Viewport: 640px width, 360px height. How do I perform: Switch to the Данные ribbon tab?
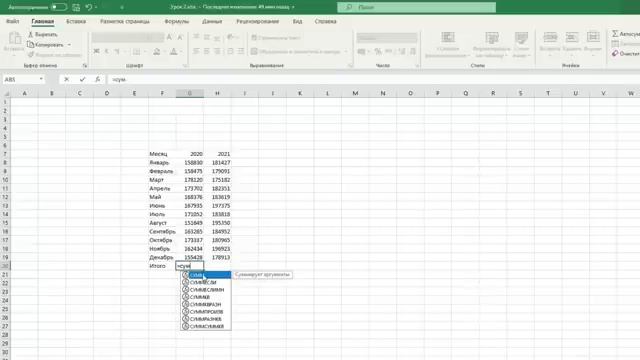212,21
